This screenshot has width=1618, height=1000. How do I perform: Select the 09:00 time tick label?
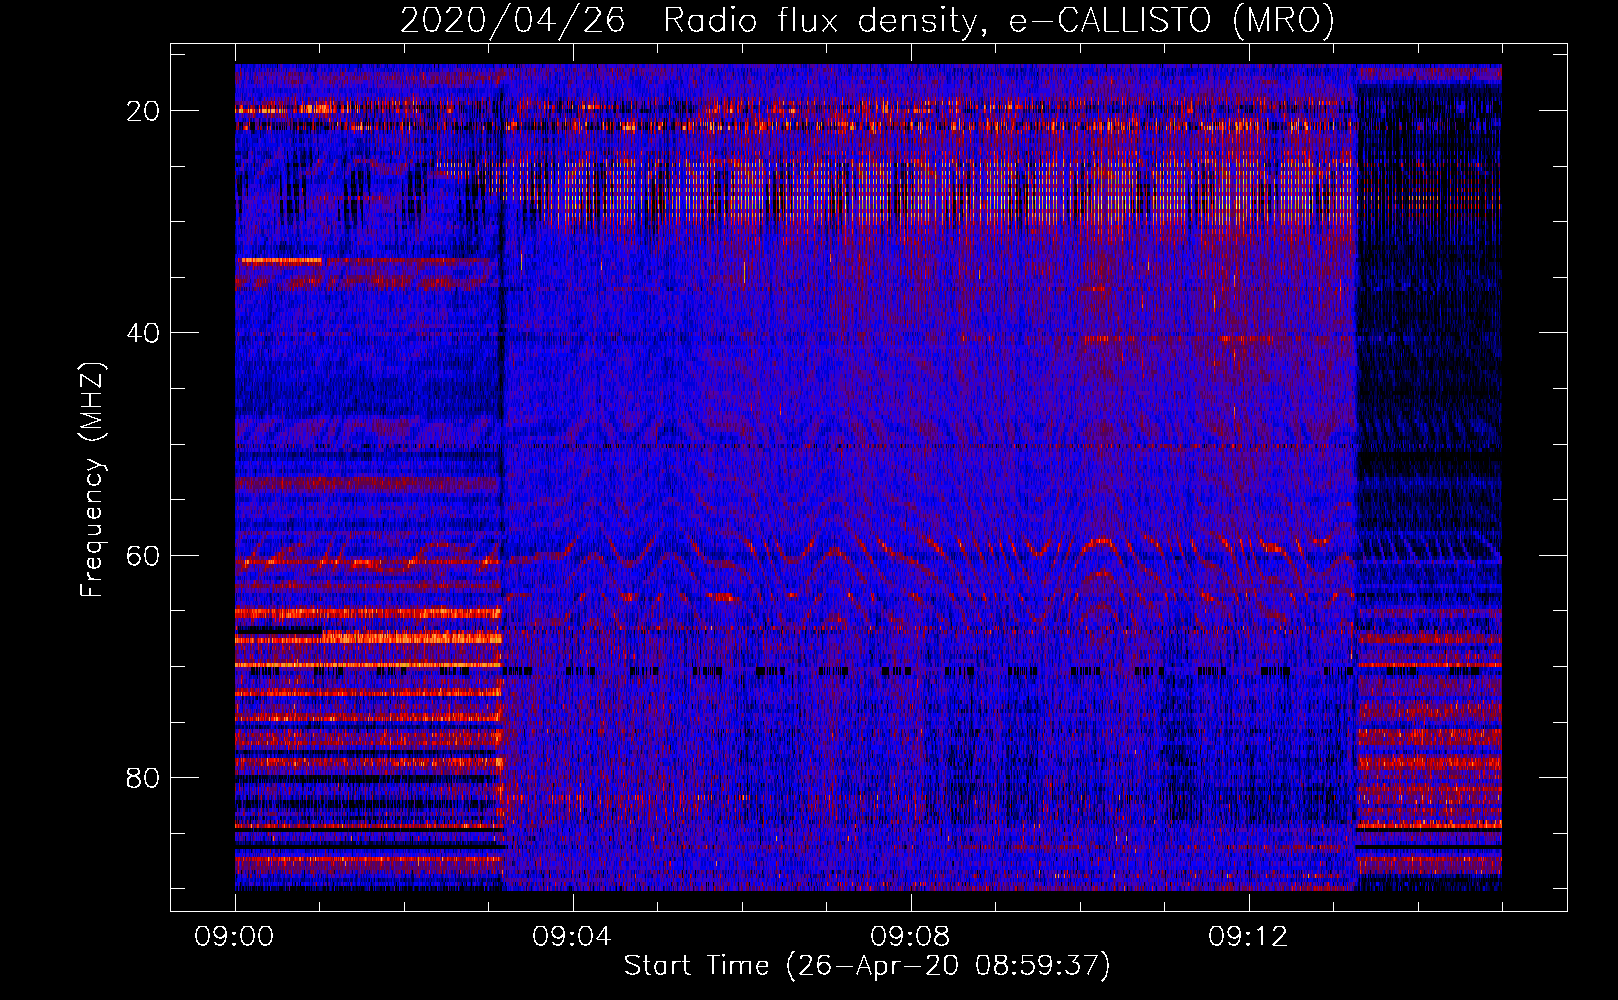pyautogui.click(x=235, y=937)
